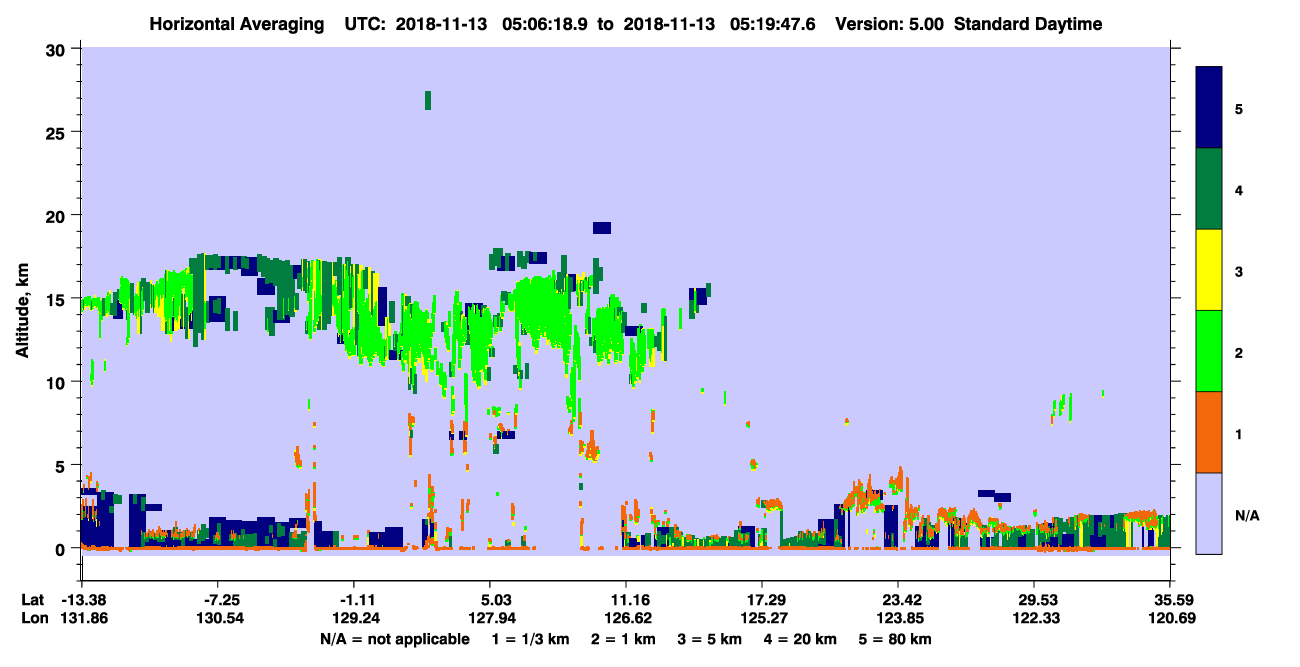Click the end time '05:19:47.6' in title
This screenshot has width=1300, height=667.
pyautogui.click(x=772, y=24)
